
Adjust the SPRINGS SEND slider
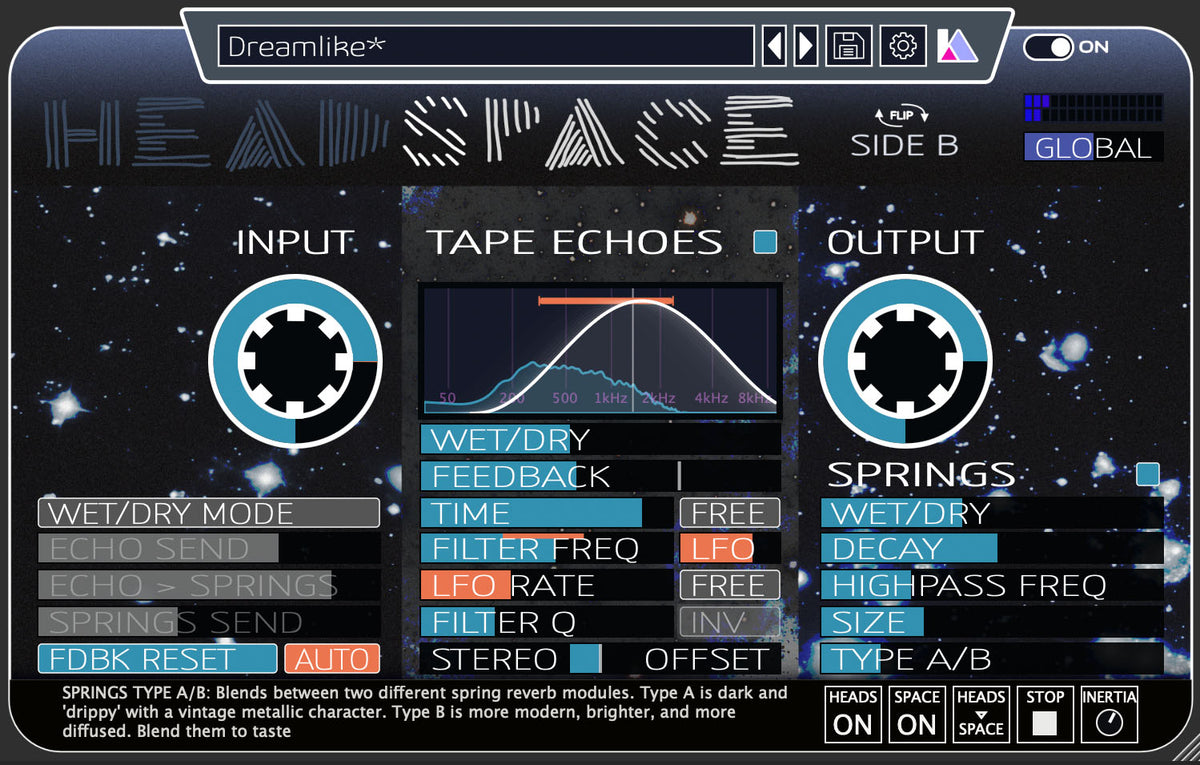[x=209, y=622]
